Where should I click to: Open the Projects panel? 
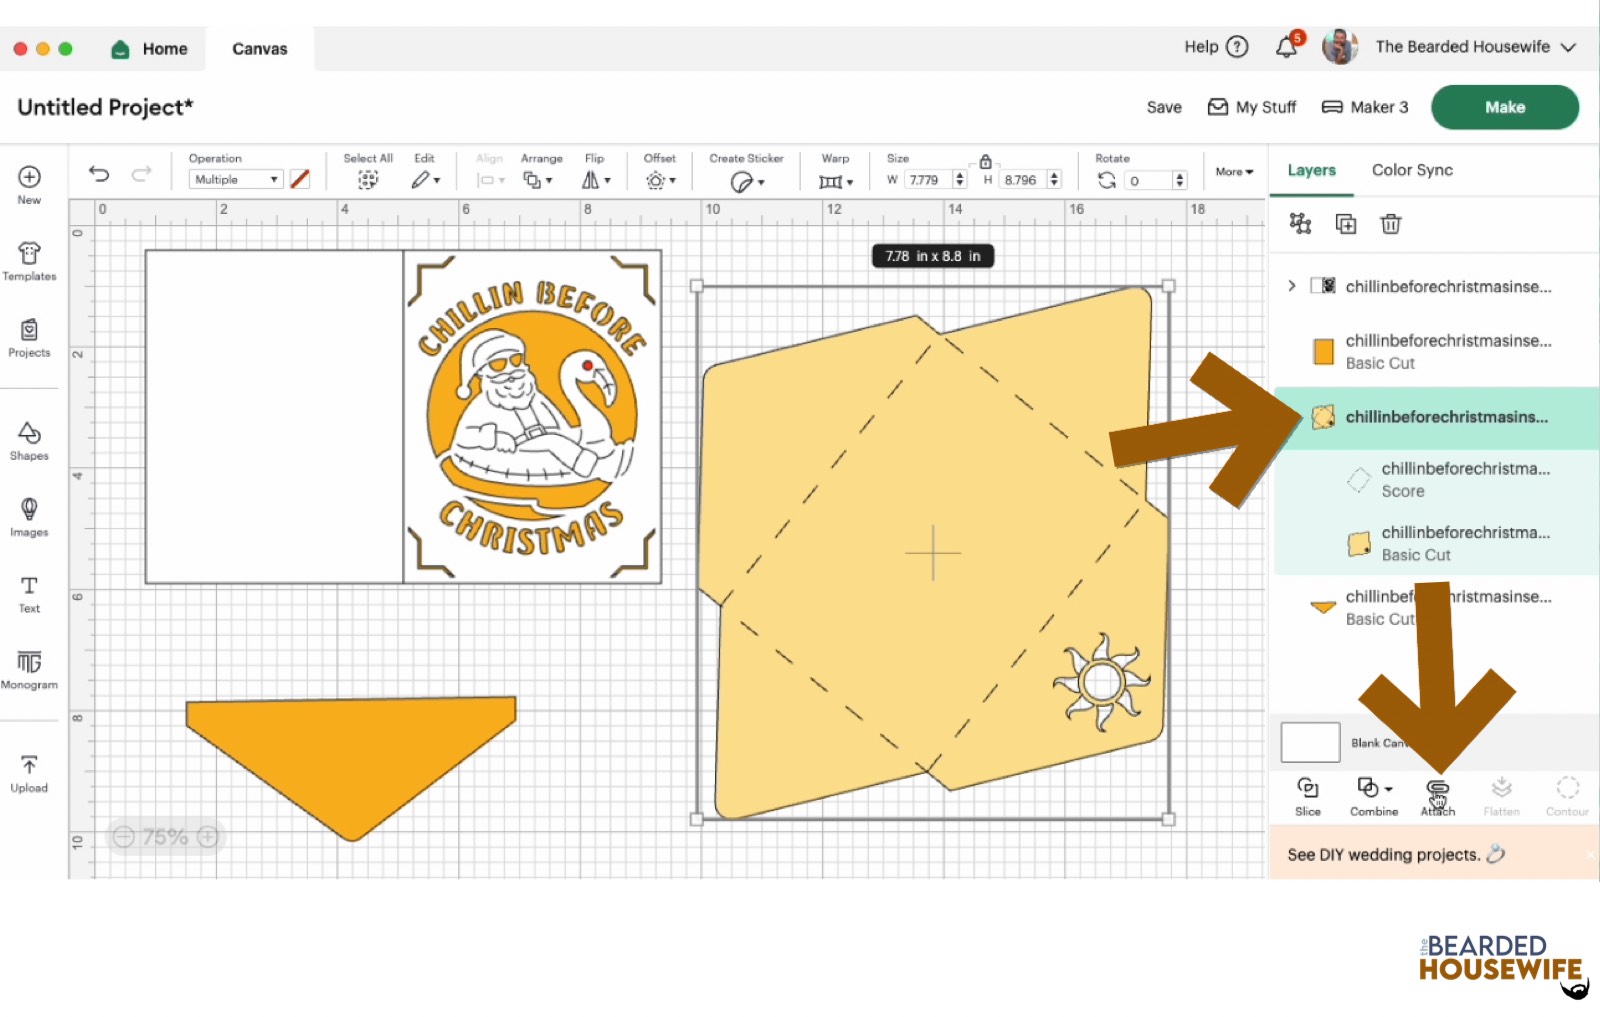[29, 338]
